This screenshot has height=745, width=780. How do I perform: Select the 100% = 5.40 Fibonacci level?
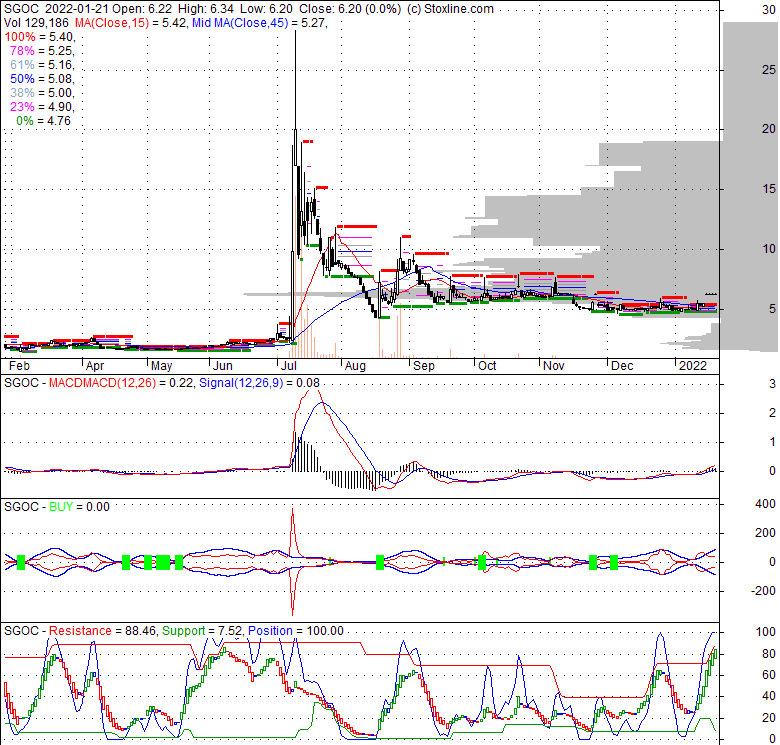click(x=39, y=37)
